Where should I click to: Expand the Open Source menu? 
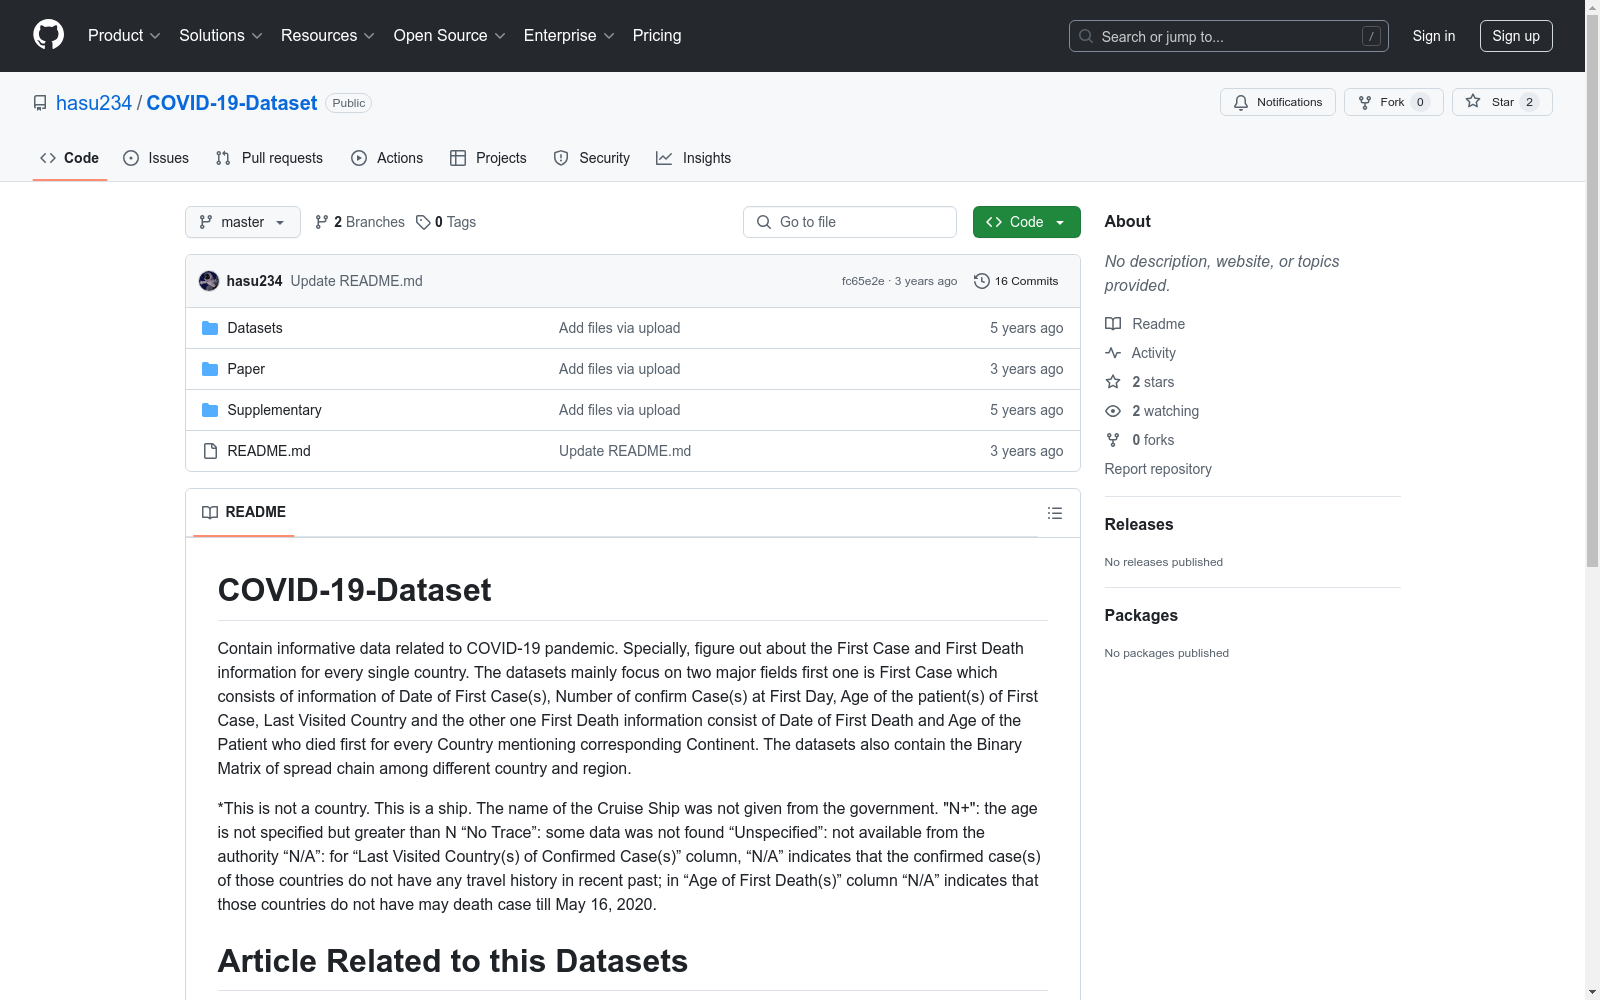pyautogui.click(x=450, y=36)
